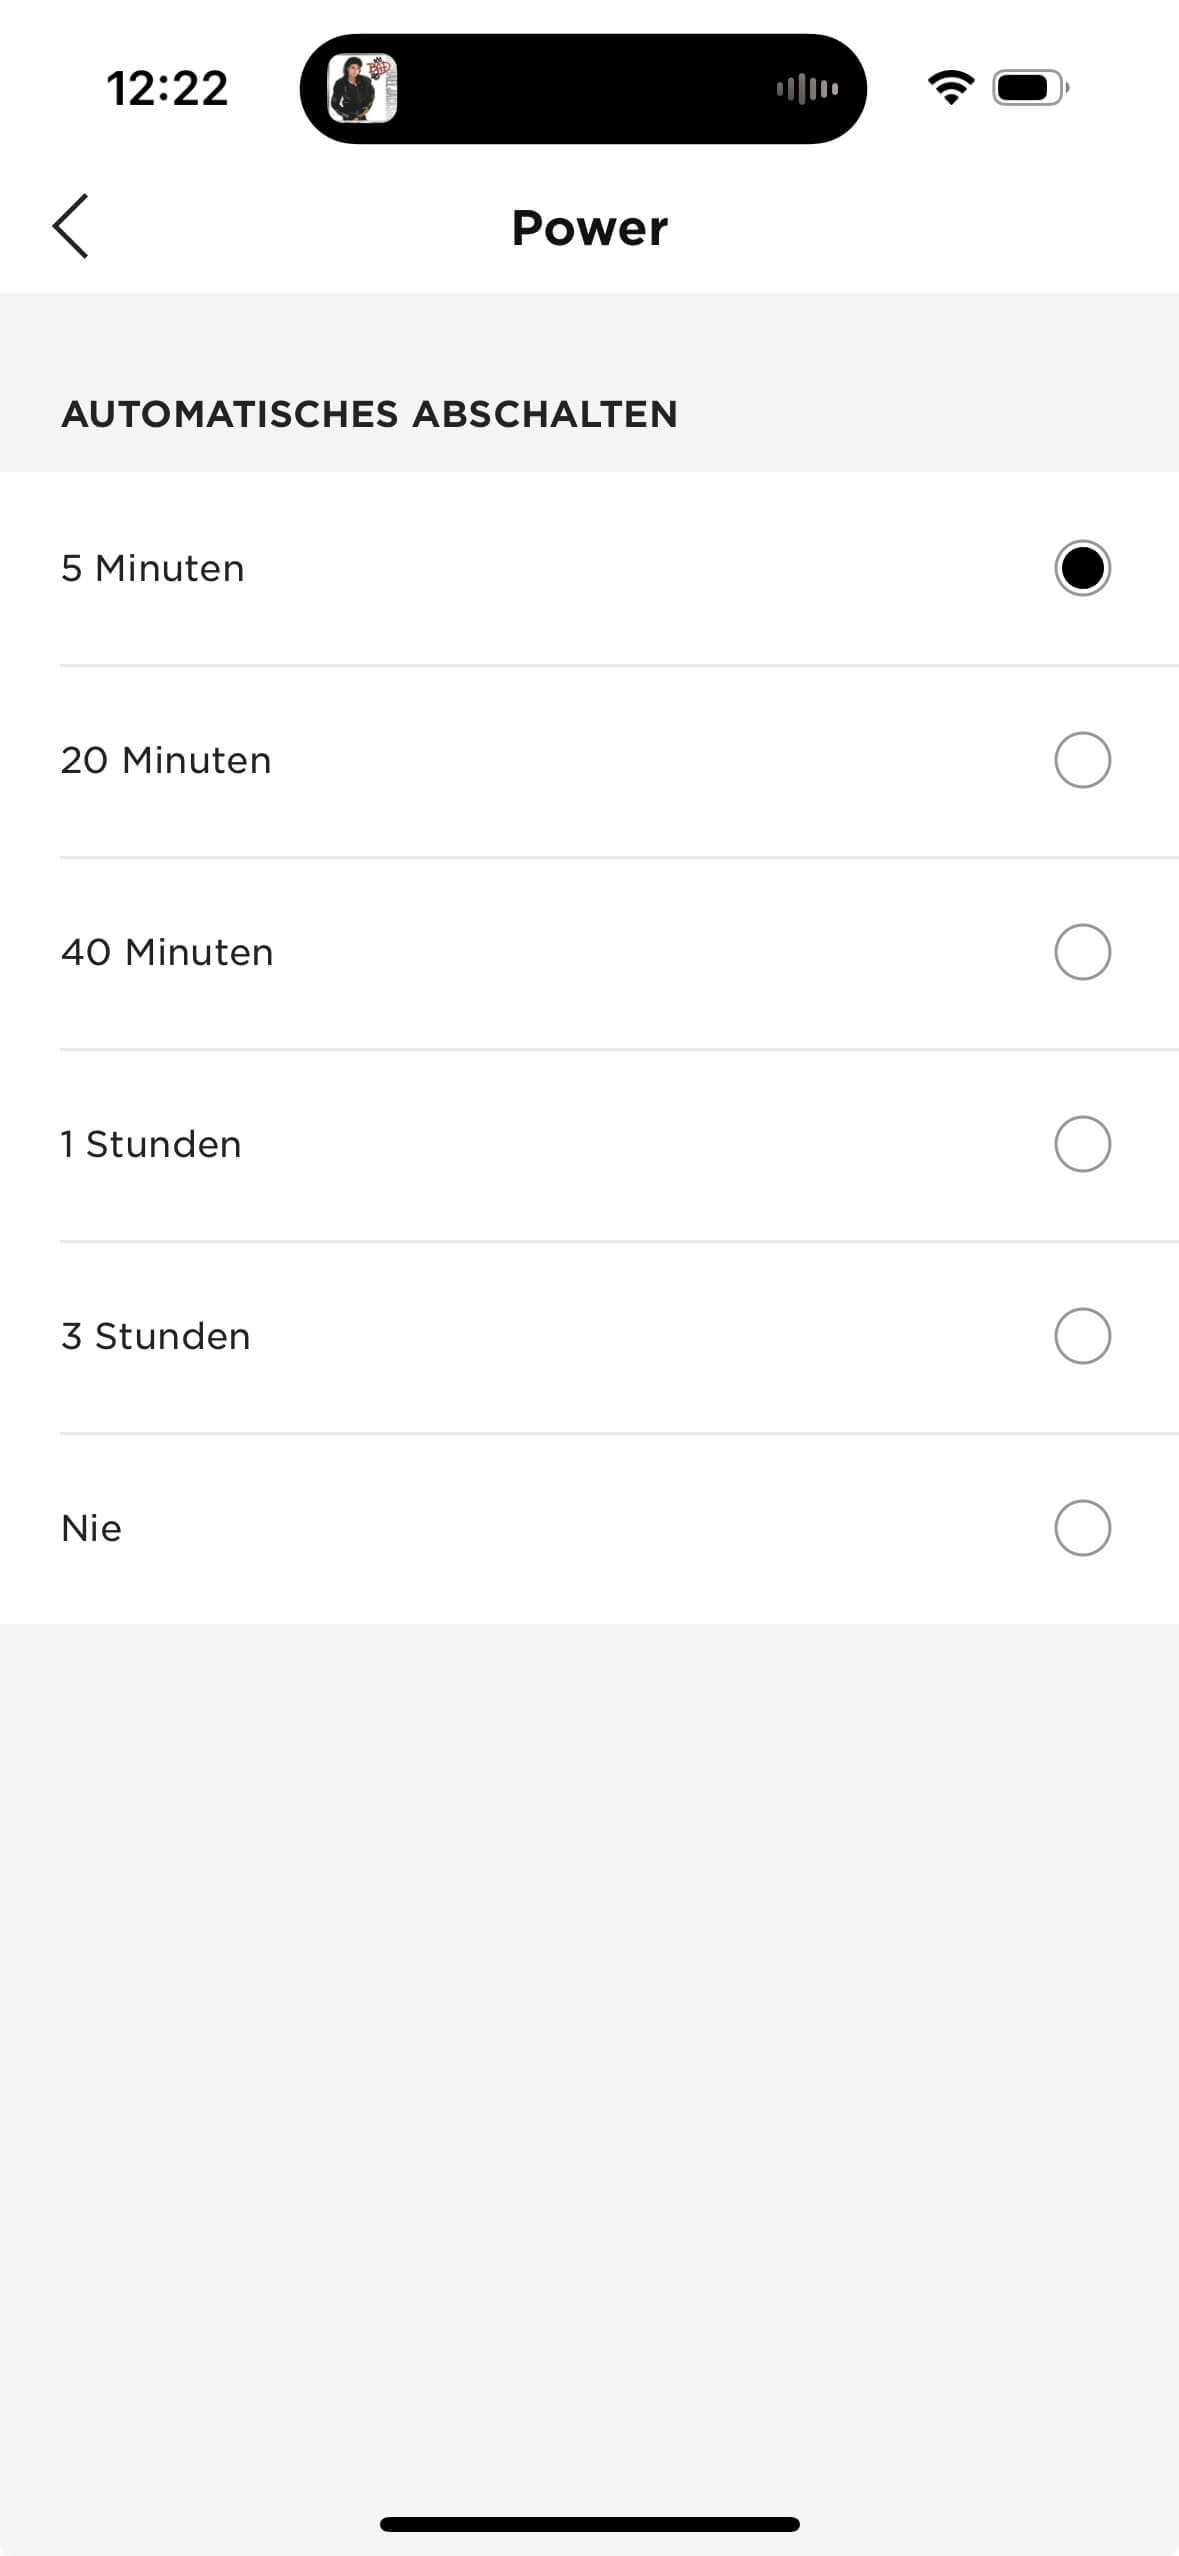
Task: Tap the 12:22 clock in status bar
Action: (167, 88)
